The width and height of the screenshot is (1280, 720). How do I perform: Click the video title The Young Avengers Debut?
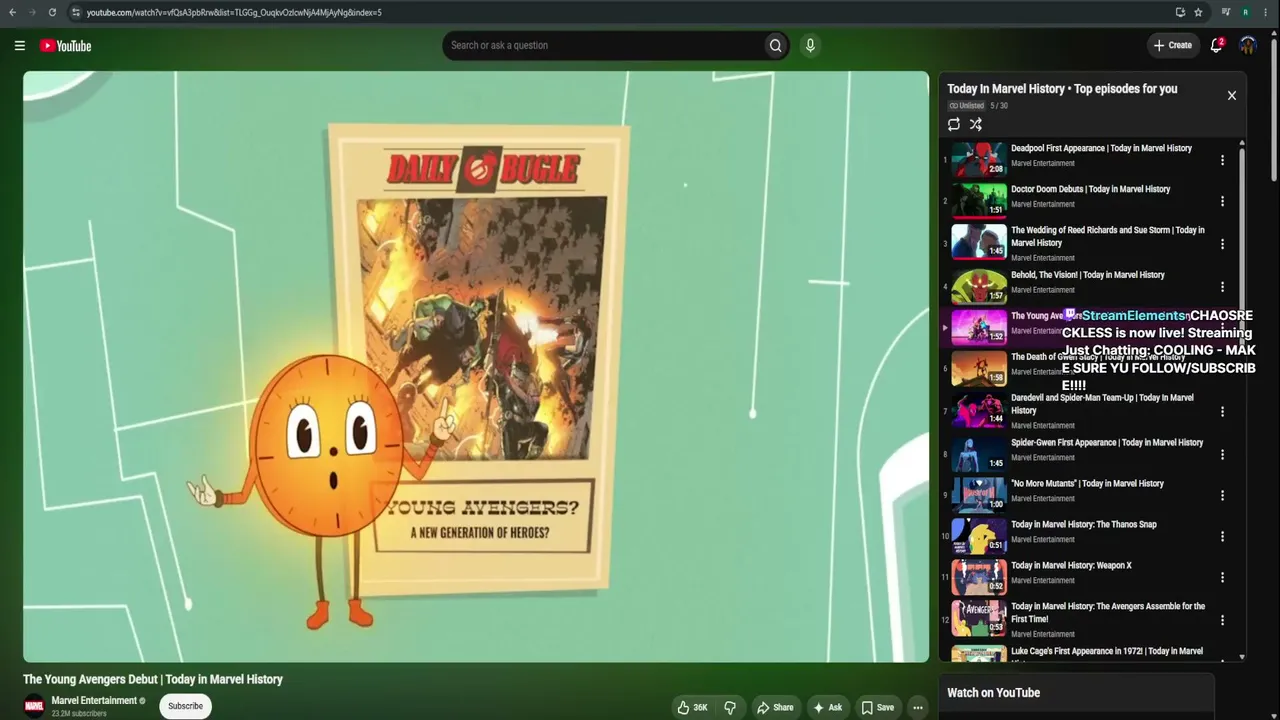pos(153,680)
